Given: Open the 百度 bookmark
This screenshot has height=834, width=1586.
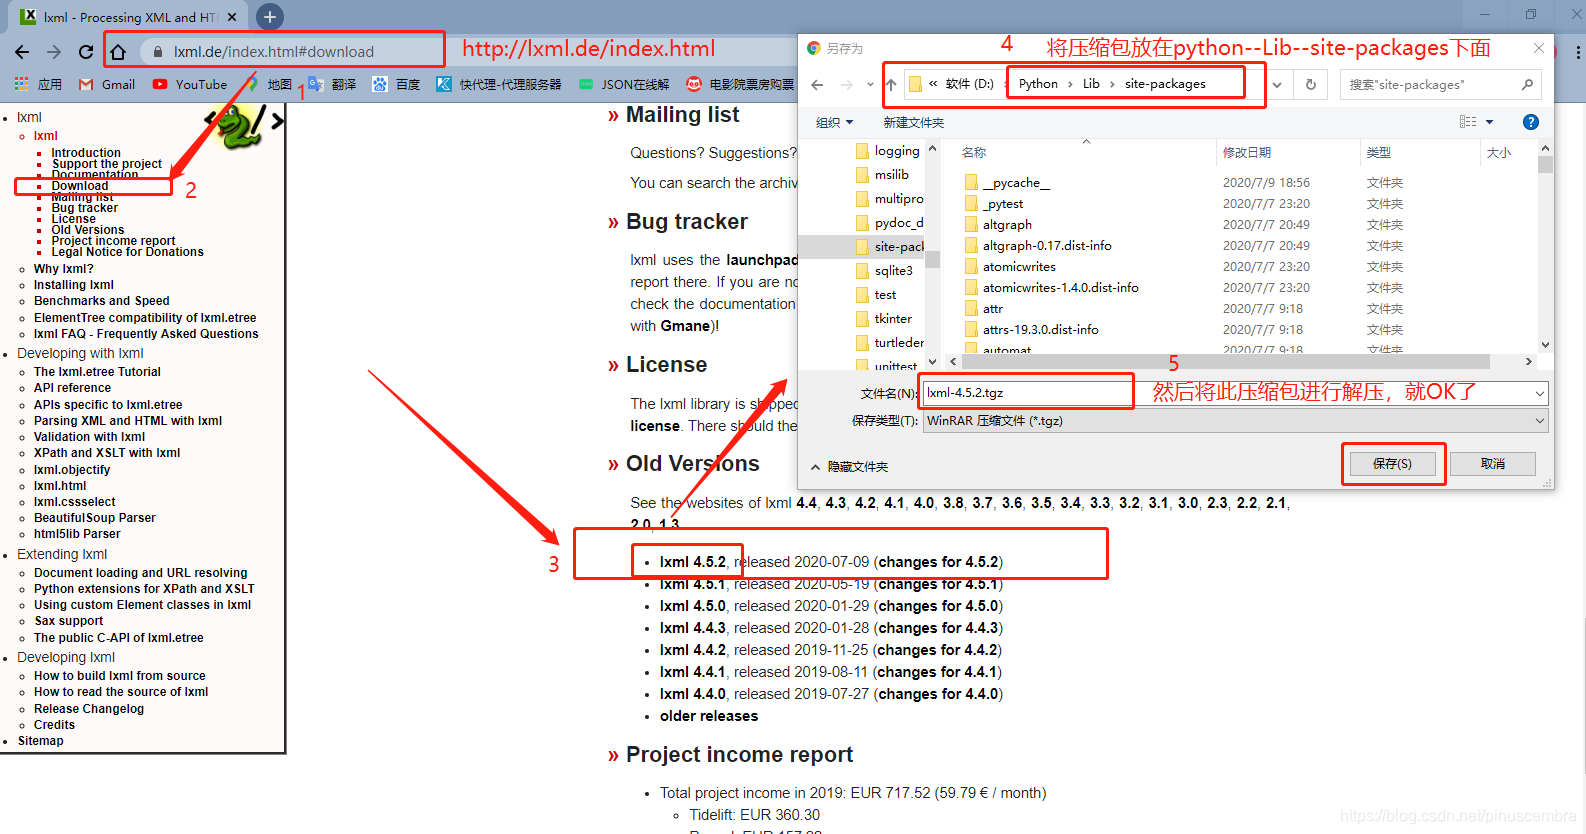Looking at the screenshot, I should tap(396, 85).
